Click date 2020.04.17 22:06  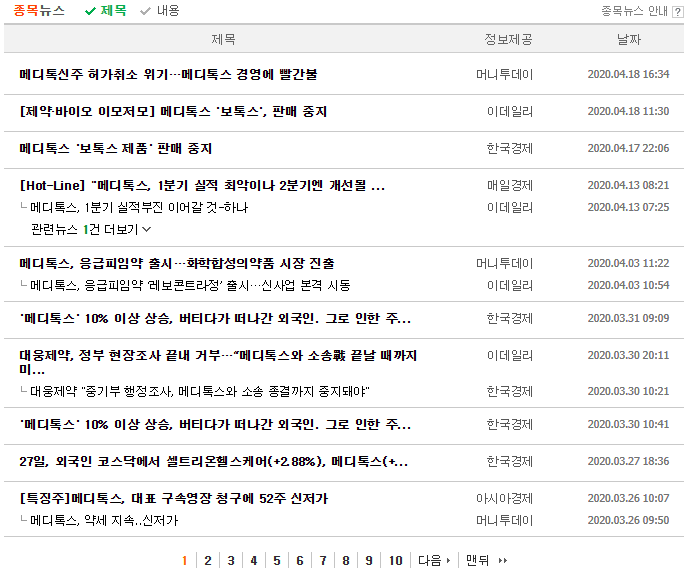pos(628,149)
